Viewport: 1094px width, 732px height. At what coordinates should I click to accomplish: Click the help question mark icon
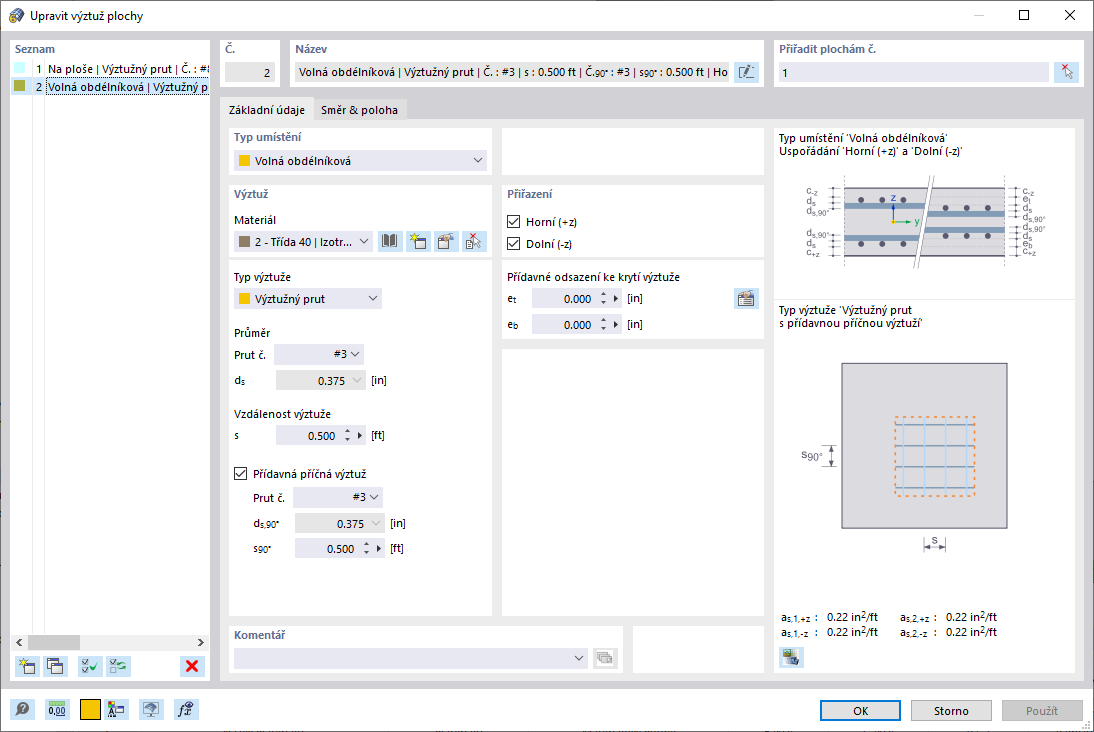pyautogui.click(x=22, y=709)
